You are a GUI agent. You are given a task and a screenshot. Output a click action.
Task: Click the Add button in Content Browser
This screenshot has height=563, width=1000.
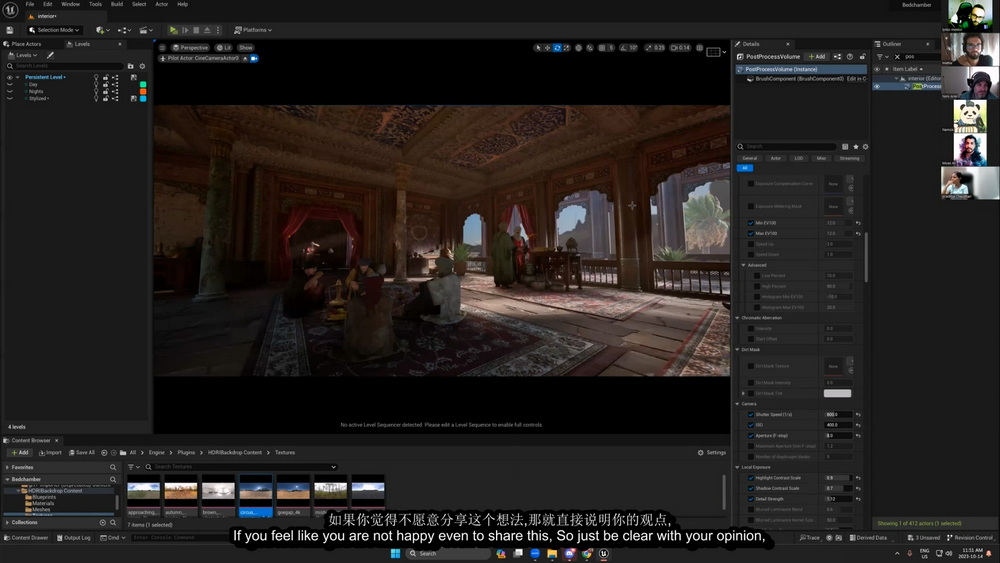(20, 453)
